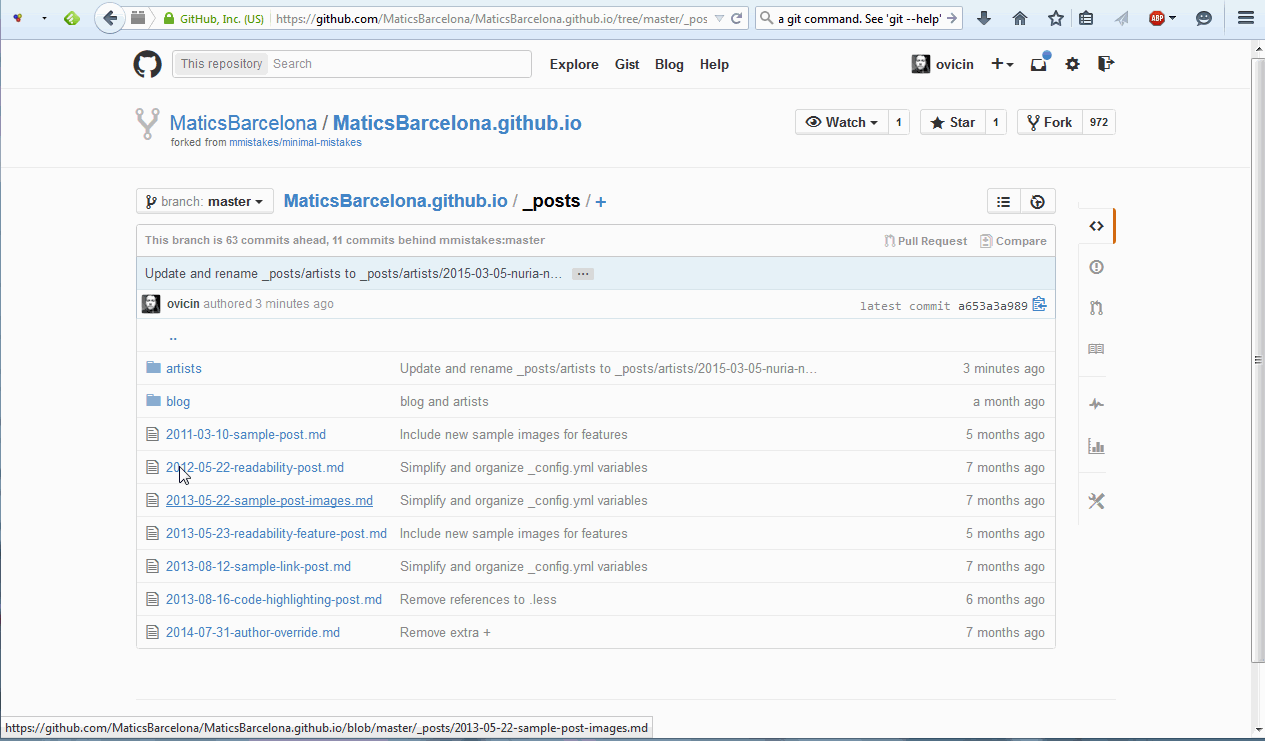Click the GitHub Octocat logo
Screen dimensions: 1265x741
[x=147, y=64]
